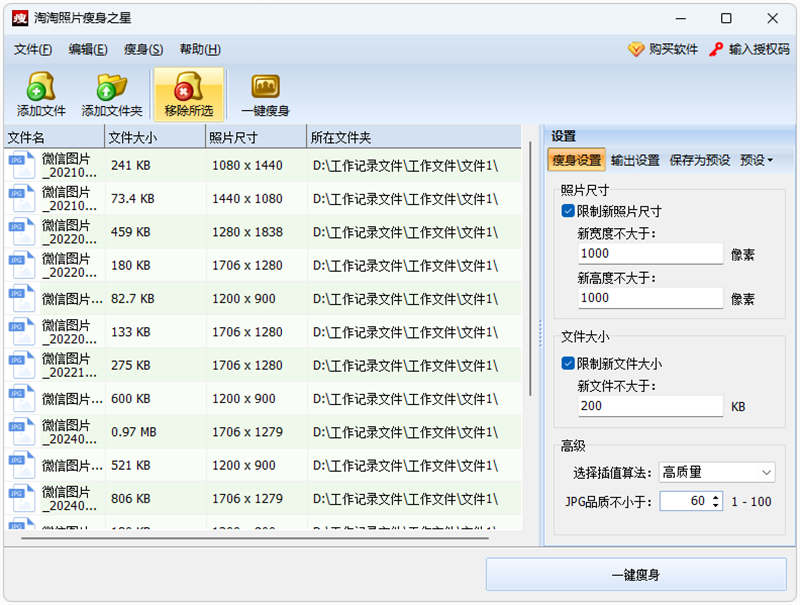The height and width of the screenshot is (605, 800).
Task: Open the 选择插值算法 combo box
Action: [x=717, y=472]
